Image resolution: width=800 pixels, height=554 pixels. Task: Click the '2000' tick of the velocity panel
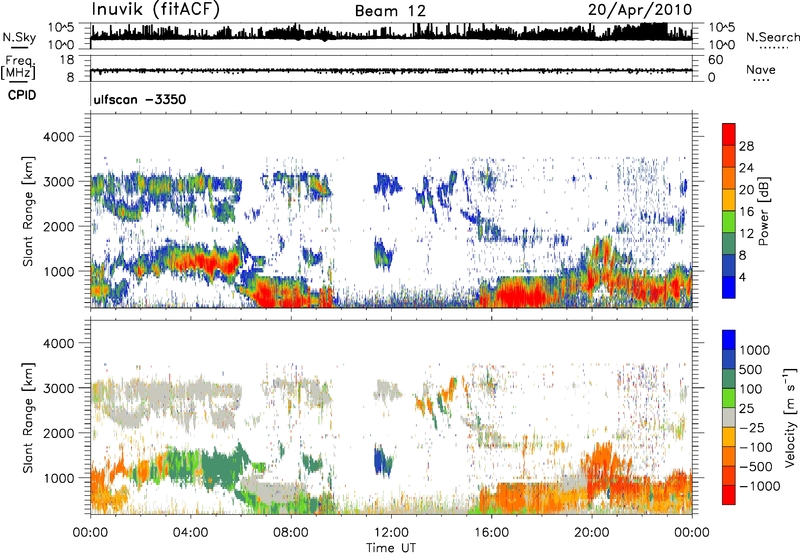(x=59, y=433)
